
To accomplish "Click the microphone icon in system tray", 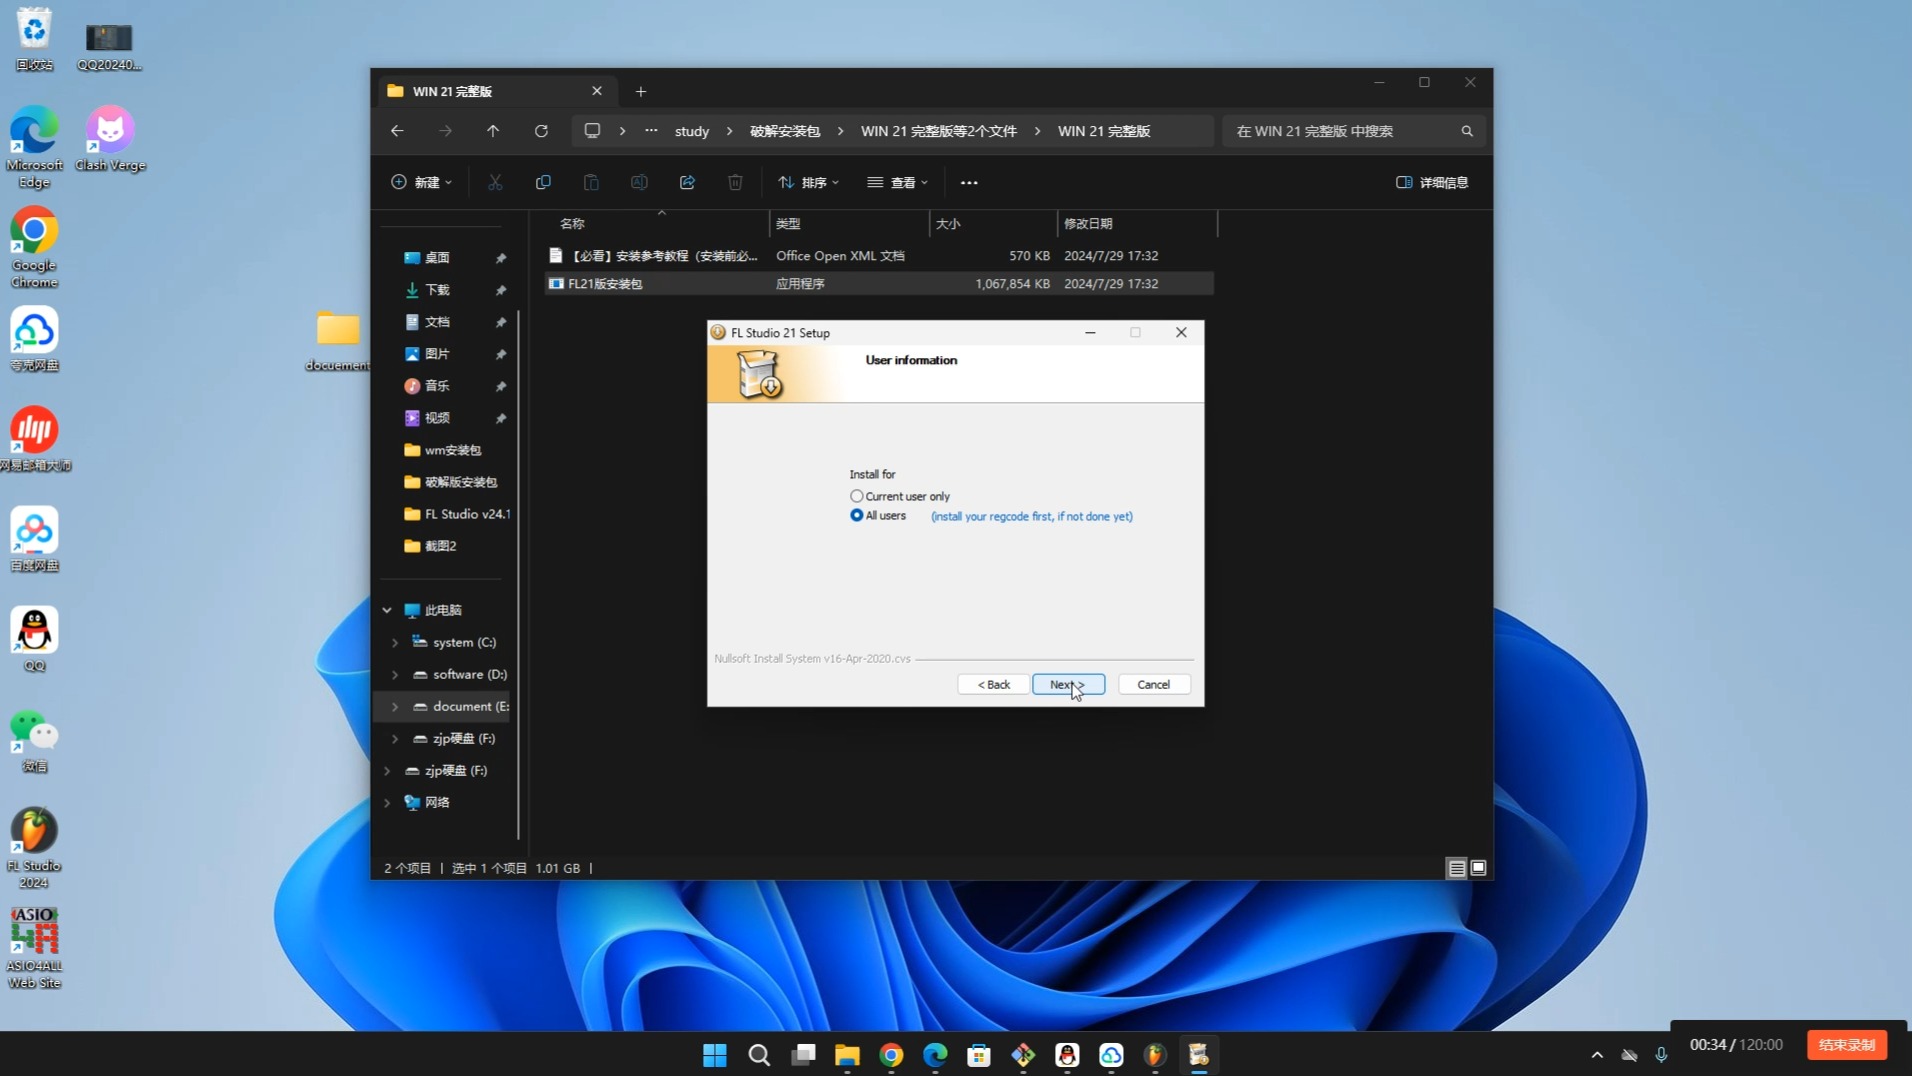I will [1661, 1055].
